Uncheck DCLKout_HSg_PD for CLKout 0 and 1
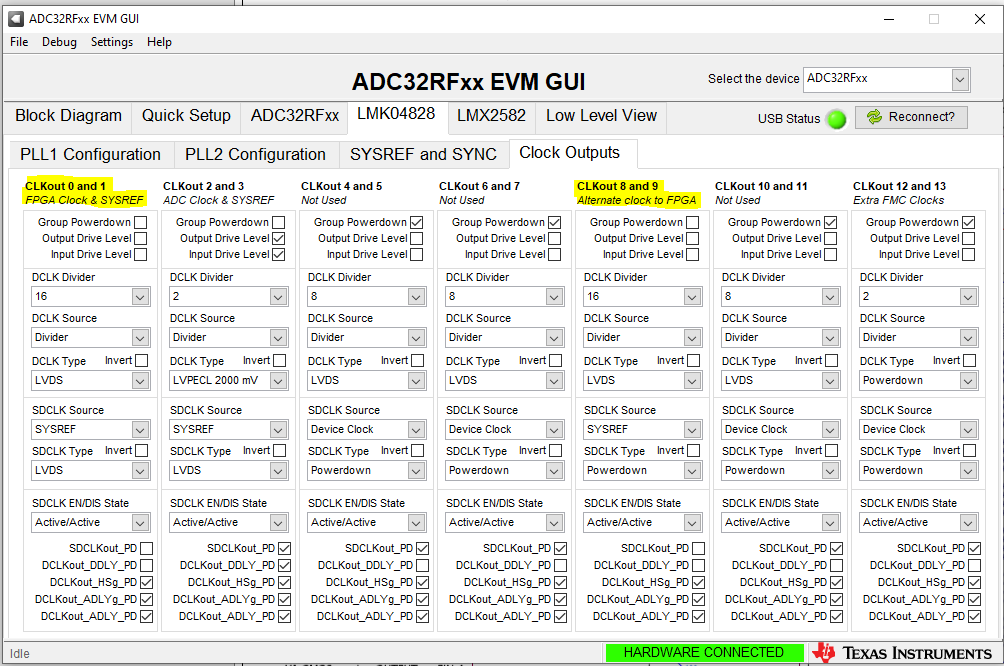Screen dimensions: 1004x666 147,583
